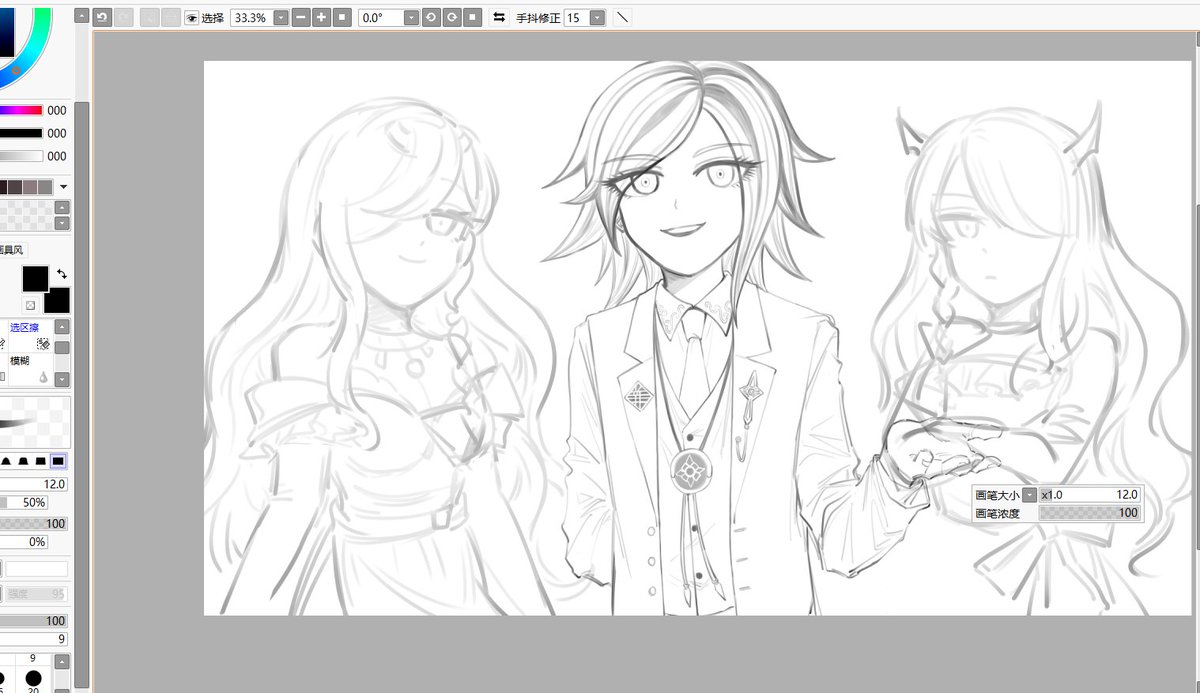Adjust the rainbow hue slider

21,111
